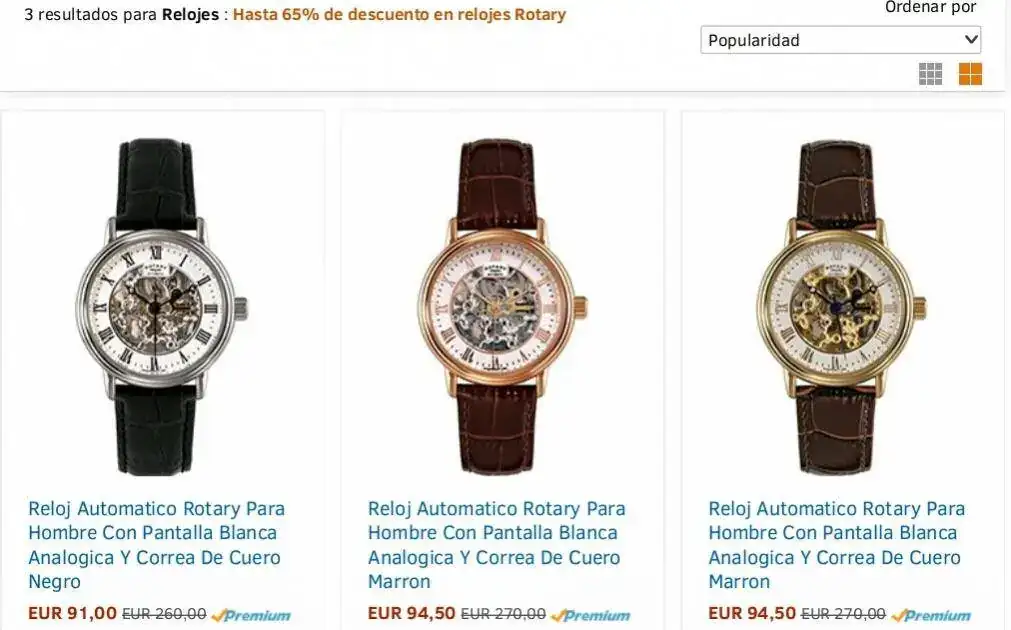Open the black leather strap watch image
The height and width of the screenshot is (630, 1011).
point(162,307)
